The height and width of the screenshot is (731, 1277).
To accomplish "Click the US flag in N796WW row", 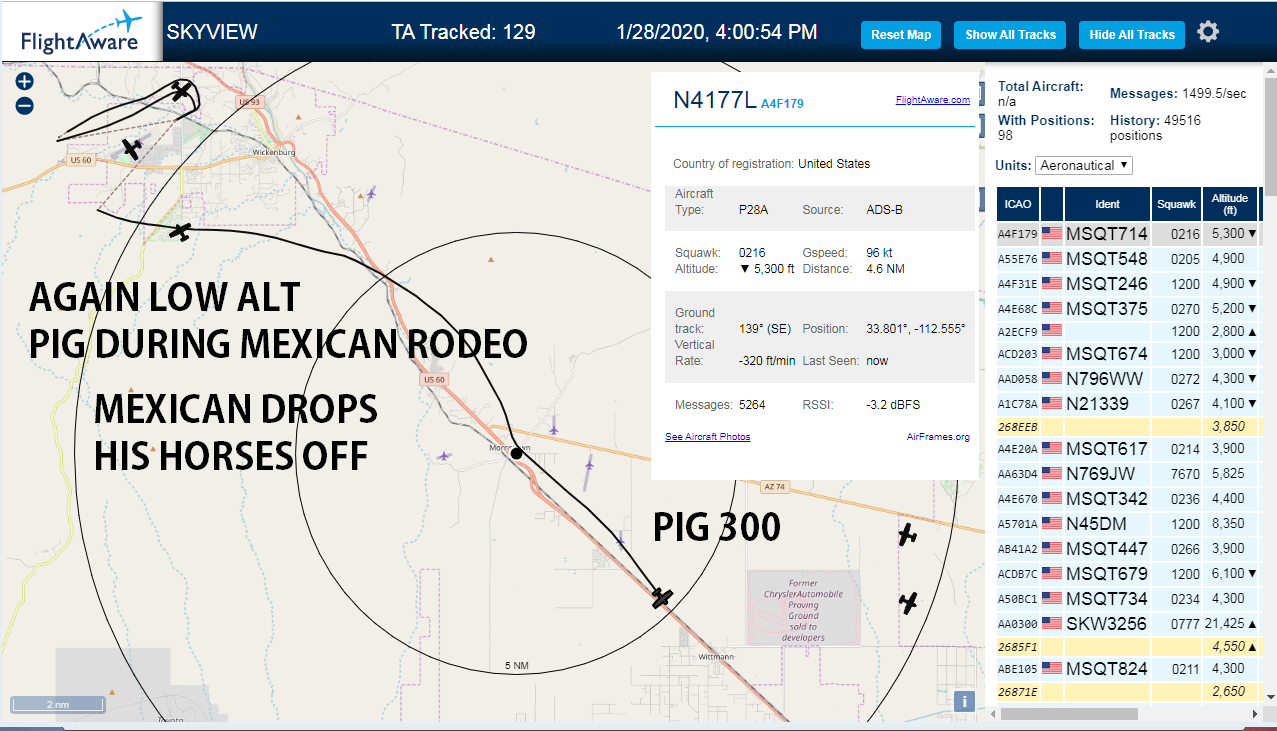I will tap(1052, 379).
